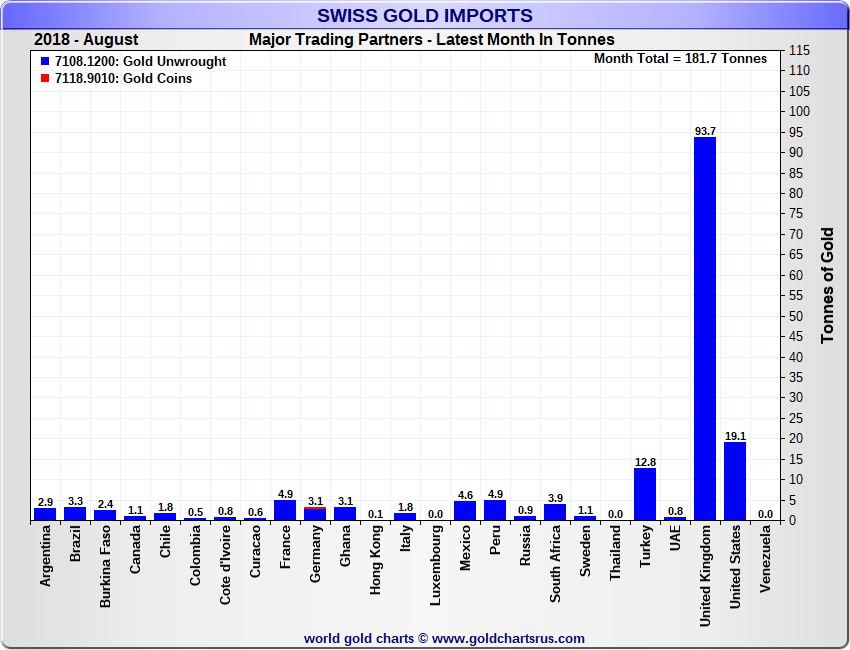The height and width of the screenshot is (650, 850).
Task: Select the SWISS GOLD IMPORTS title
Action: point(425,15)
